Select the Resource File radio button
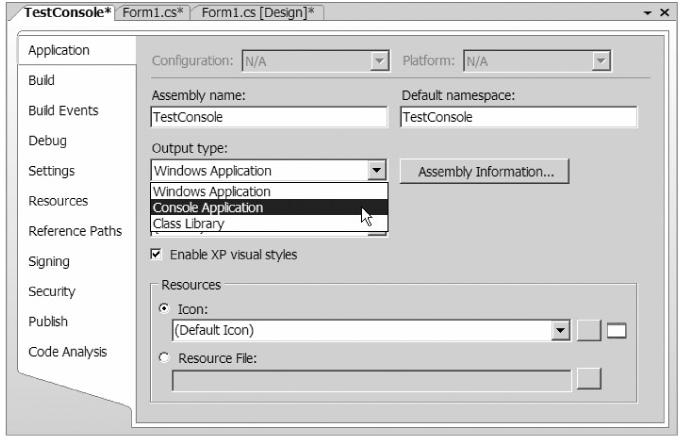Viewport: 689px width, 445px height. [164, 358]
